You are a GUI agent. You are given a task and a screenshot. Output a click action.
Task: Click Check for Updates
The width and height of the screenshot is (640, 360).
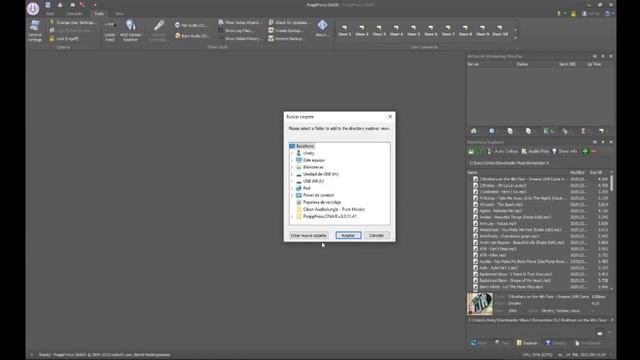point(289,22)
